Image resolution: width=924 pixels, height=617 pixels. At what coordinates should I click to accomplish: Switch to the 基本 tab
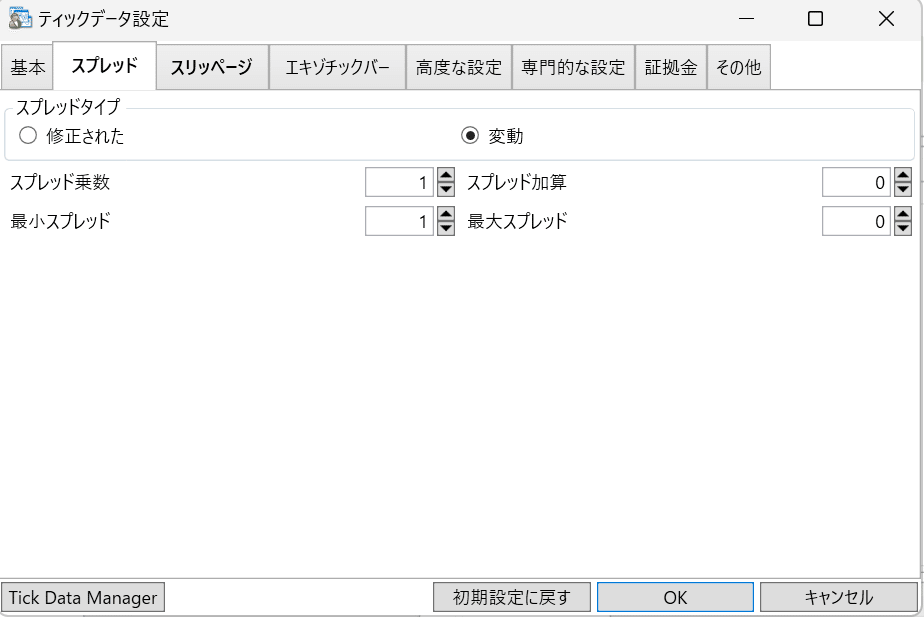[x=28, y=66]
